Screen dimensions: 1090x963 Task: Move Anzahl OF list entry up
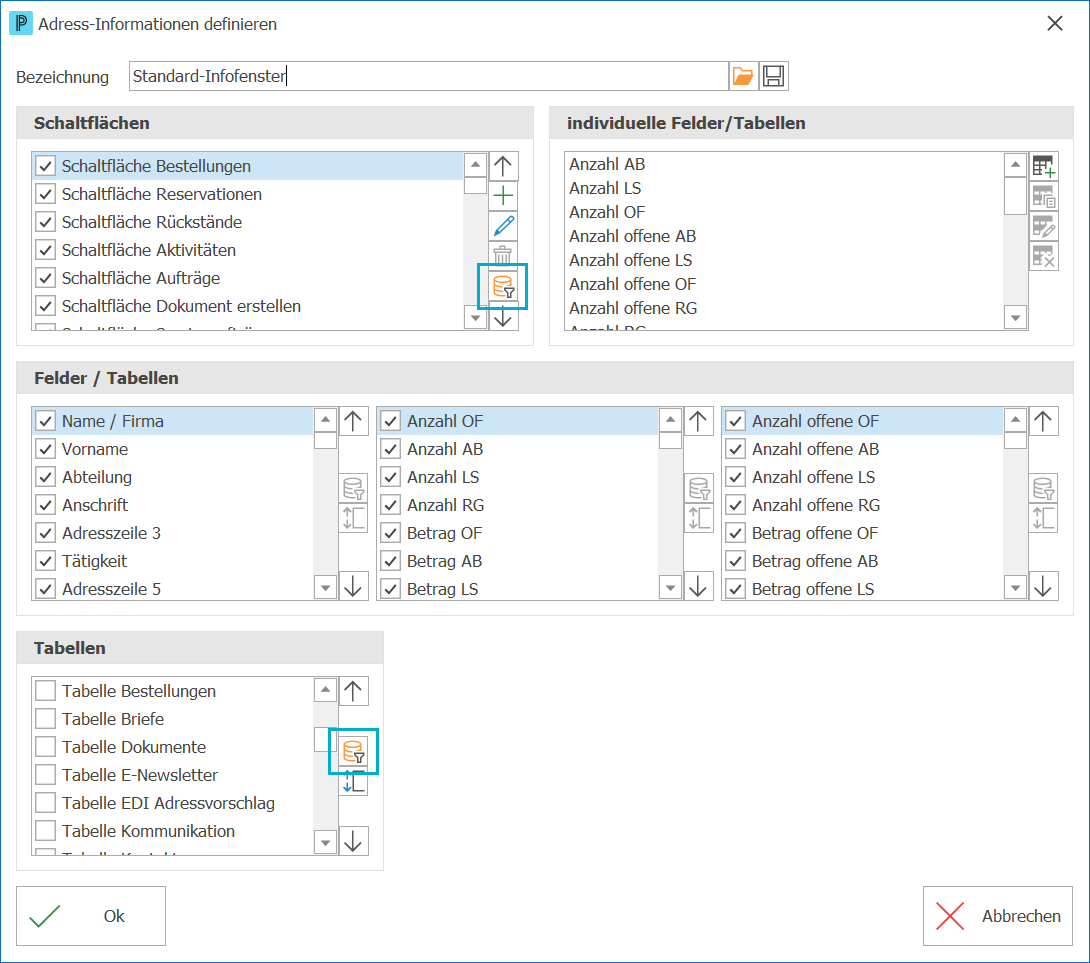pyautogui.click(x=698, y=421)
